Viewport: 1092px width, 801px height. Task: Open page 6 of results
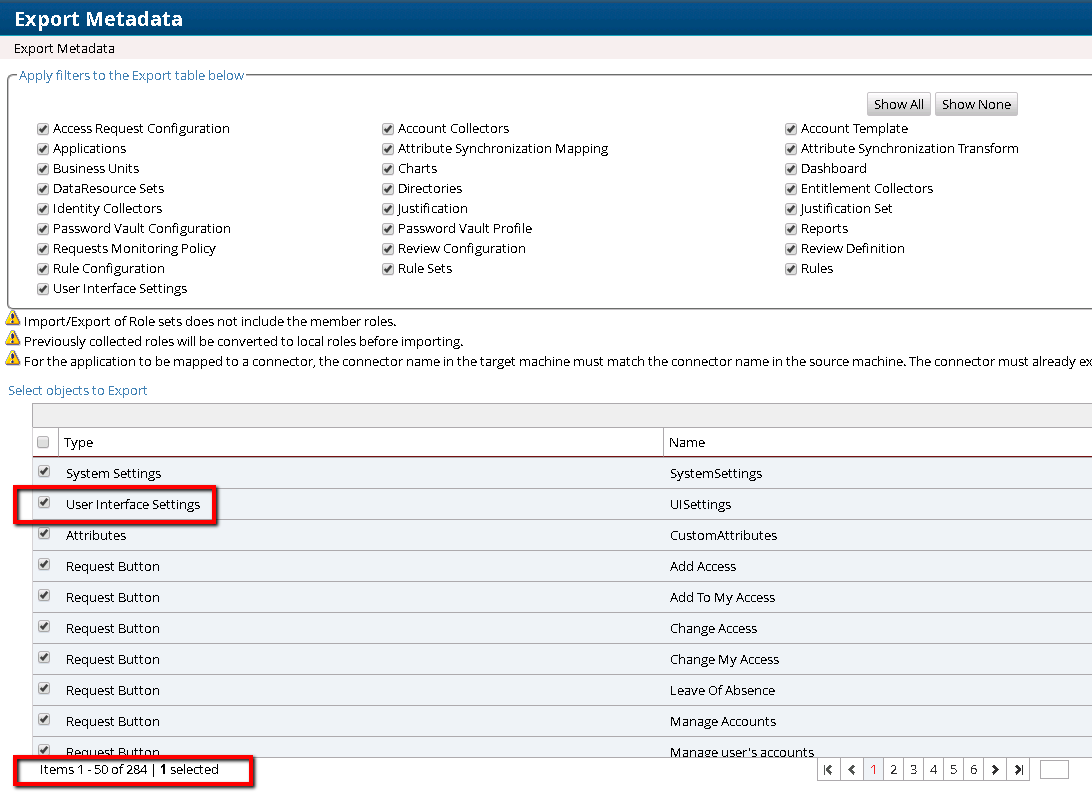click(974, 770)
